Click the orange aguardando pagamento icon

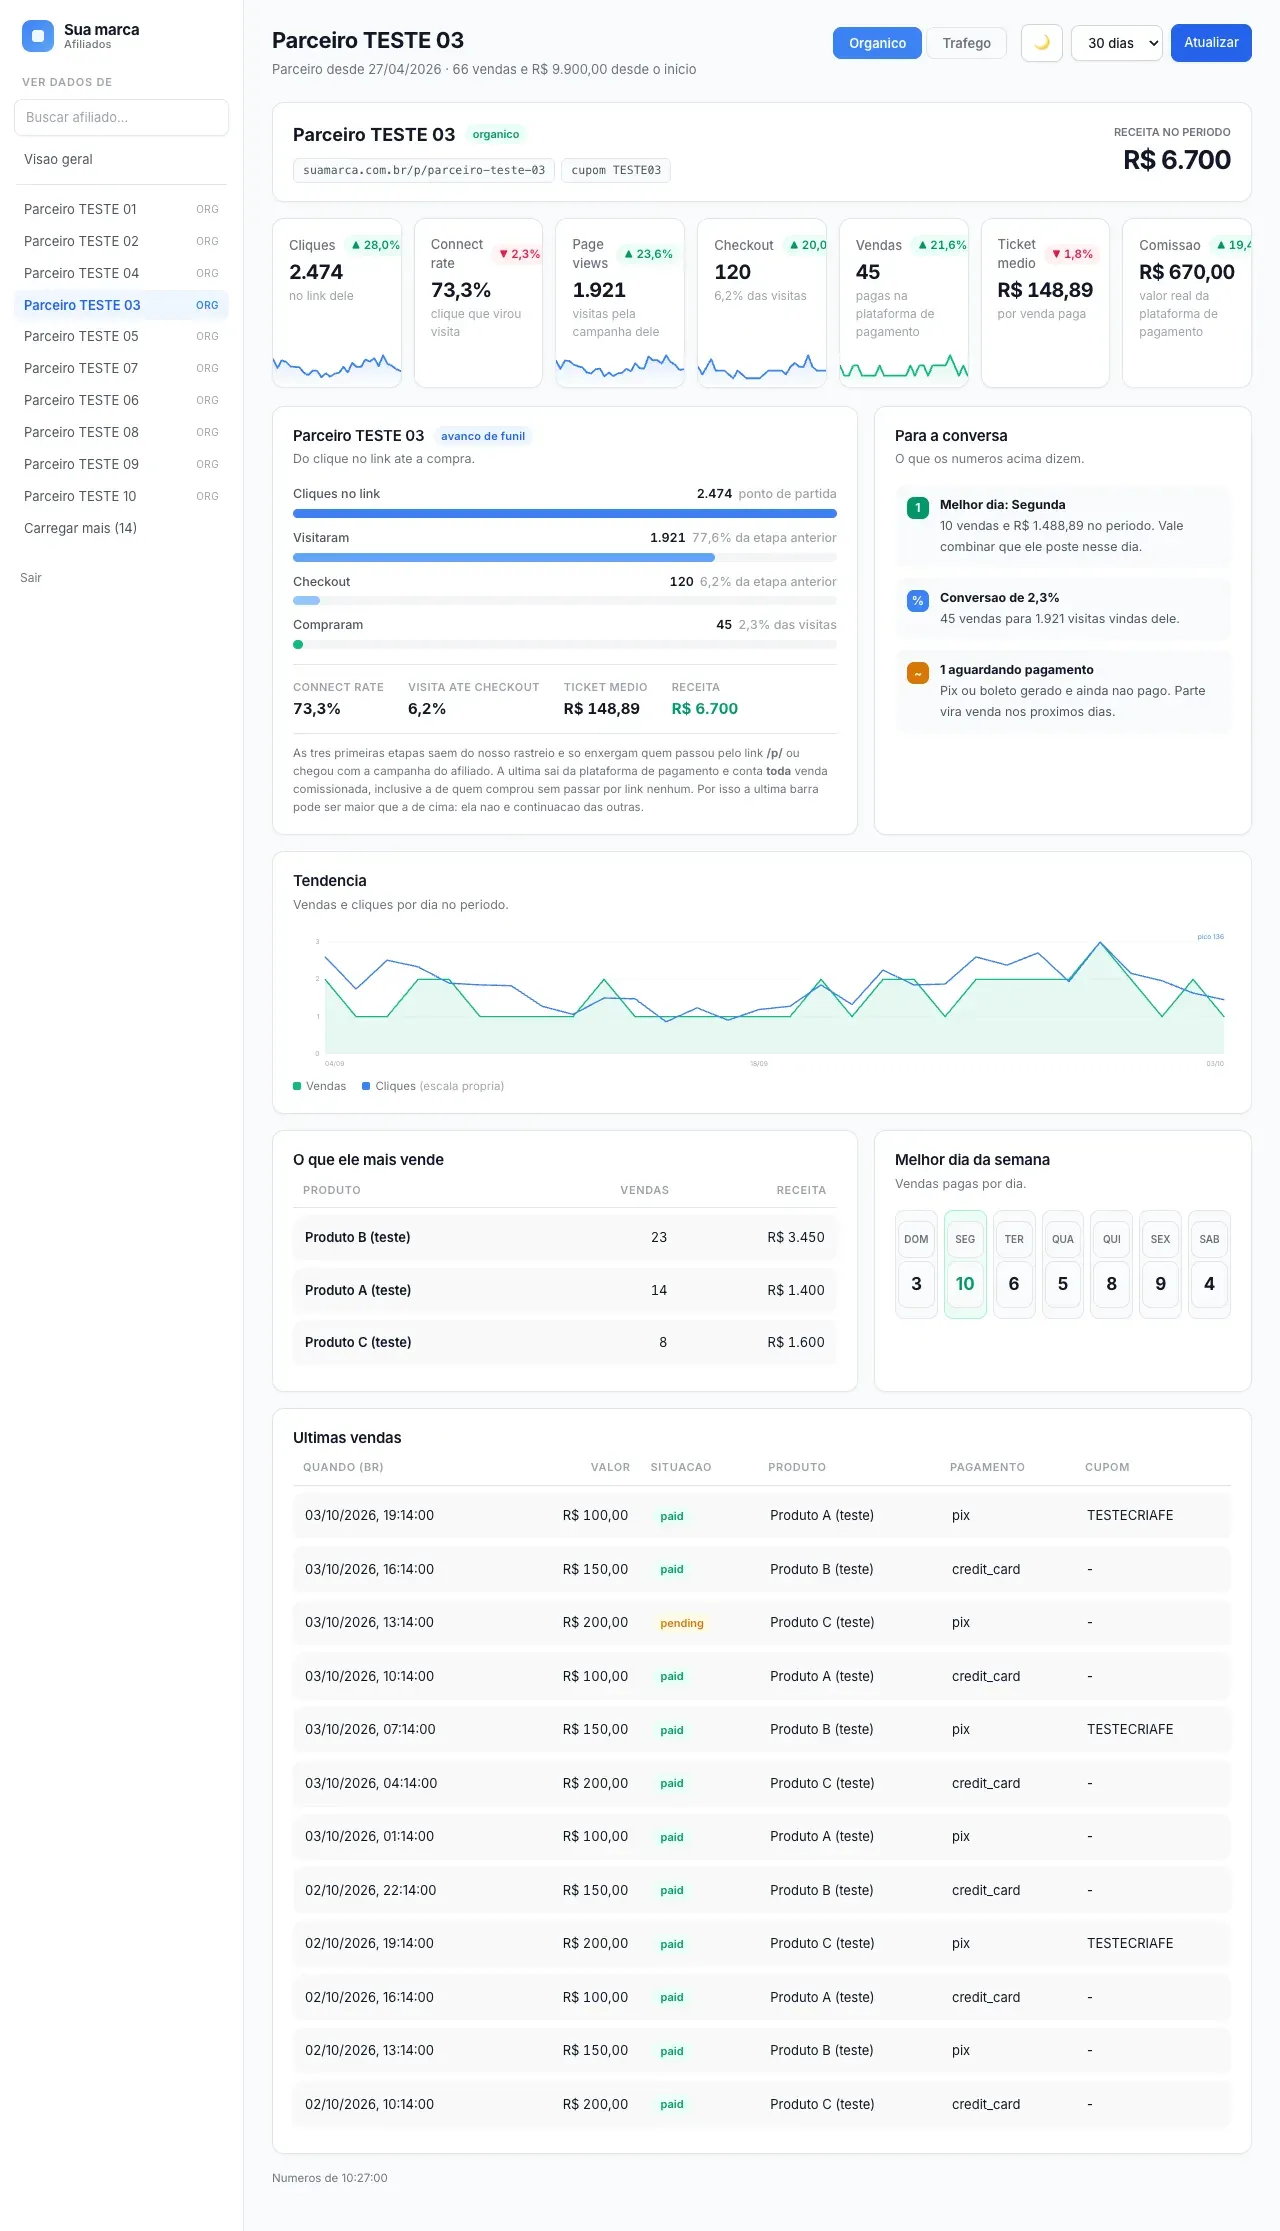pyautogui.click(x=917, y=673)
